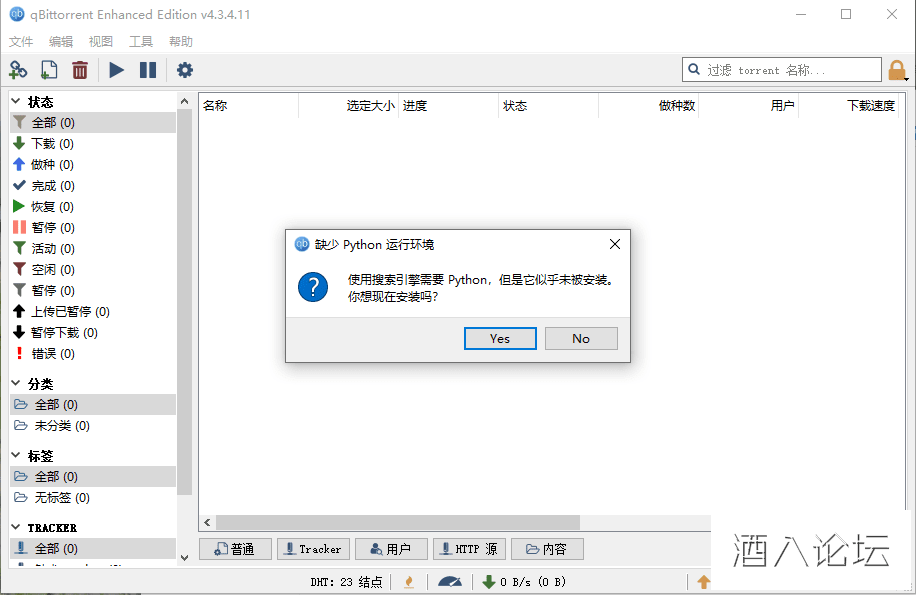The image size is (916, 595).
Task: Click the add torrent file icon
Action: point(49,70)
